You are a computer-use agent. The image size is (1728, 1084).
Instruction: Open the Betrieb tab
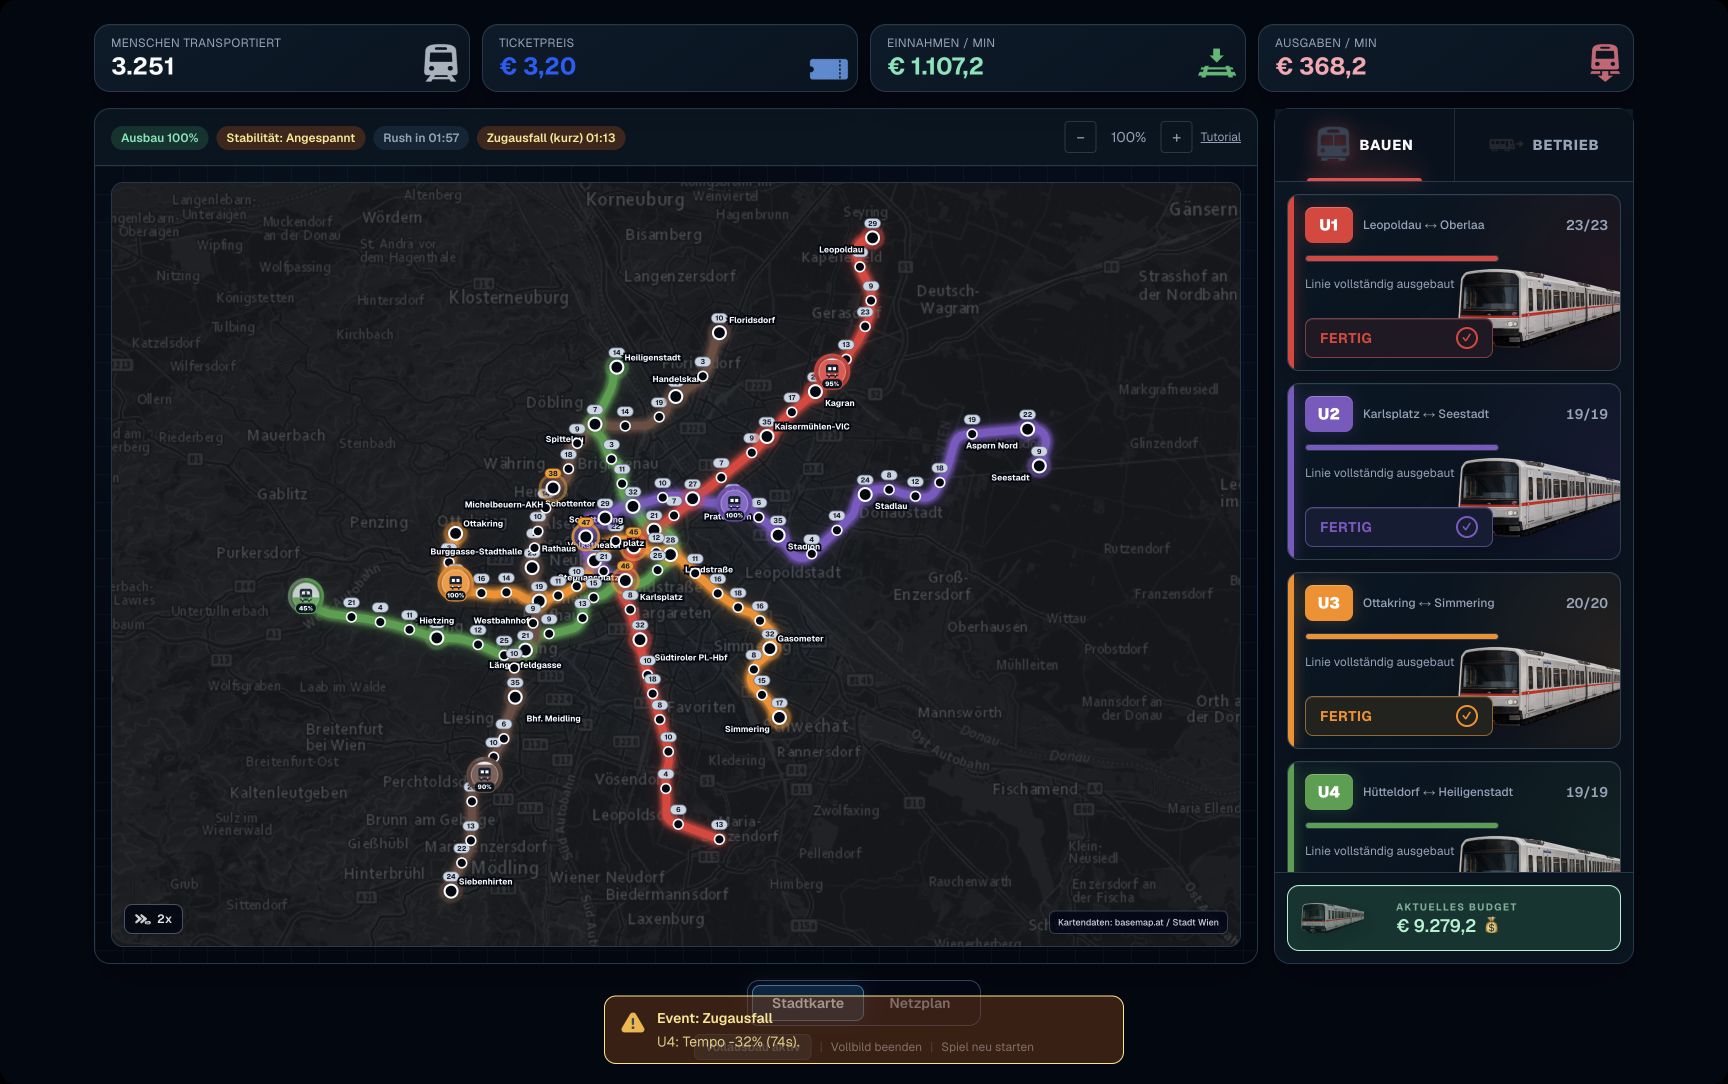(x=1544, y=145)
